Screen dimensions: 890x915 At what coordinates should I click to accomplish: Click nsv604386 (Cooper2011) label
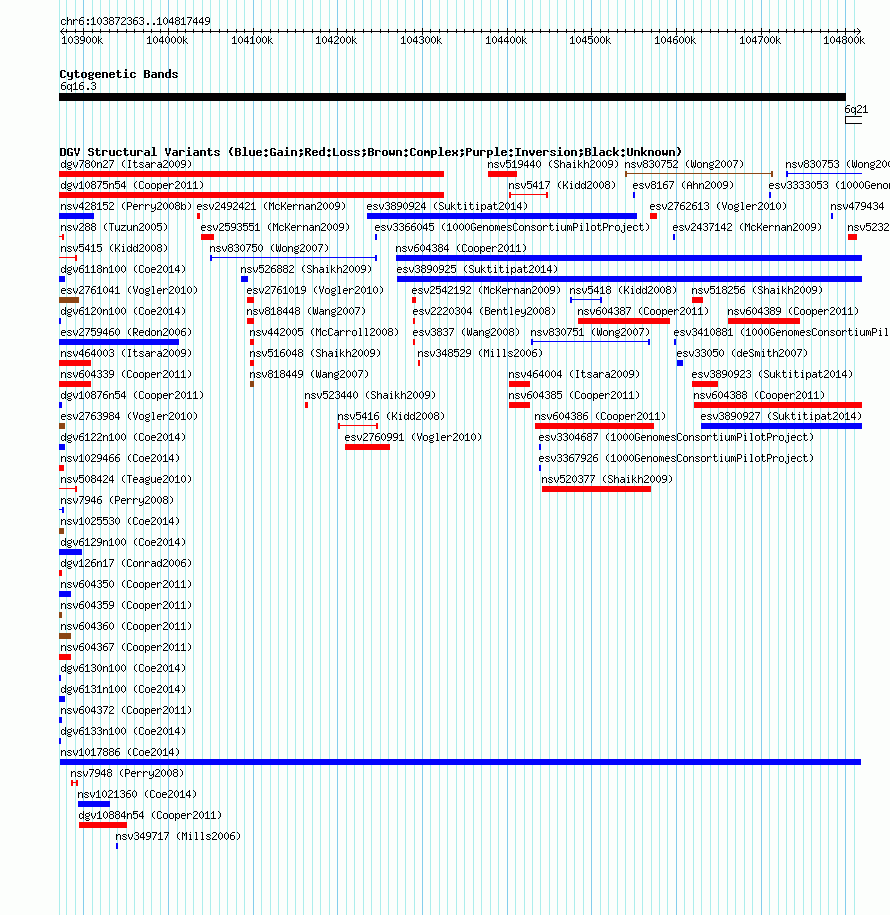601,417
